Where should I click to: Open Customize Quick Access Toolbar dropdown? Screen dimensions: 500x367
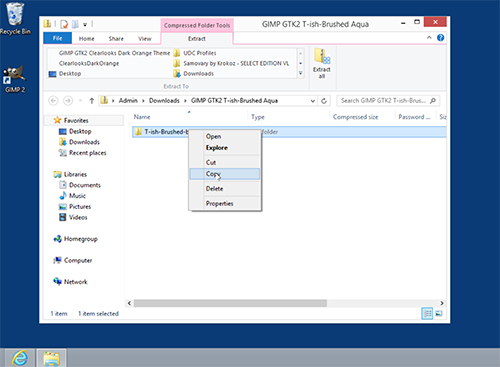point(85,25)
